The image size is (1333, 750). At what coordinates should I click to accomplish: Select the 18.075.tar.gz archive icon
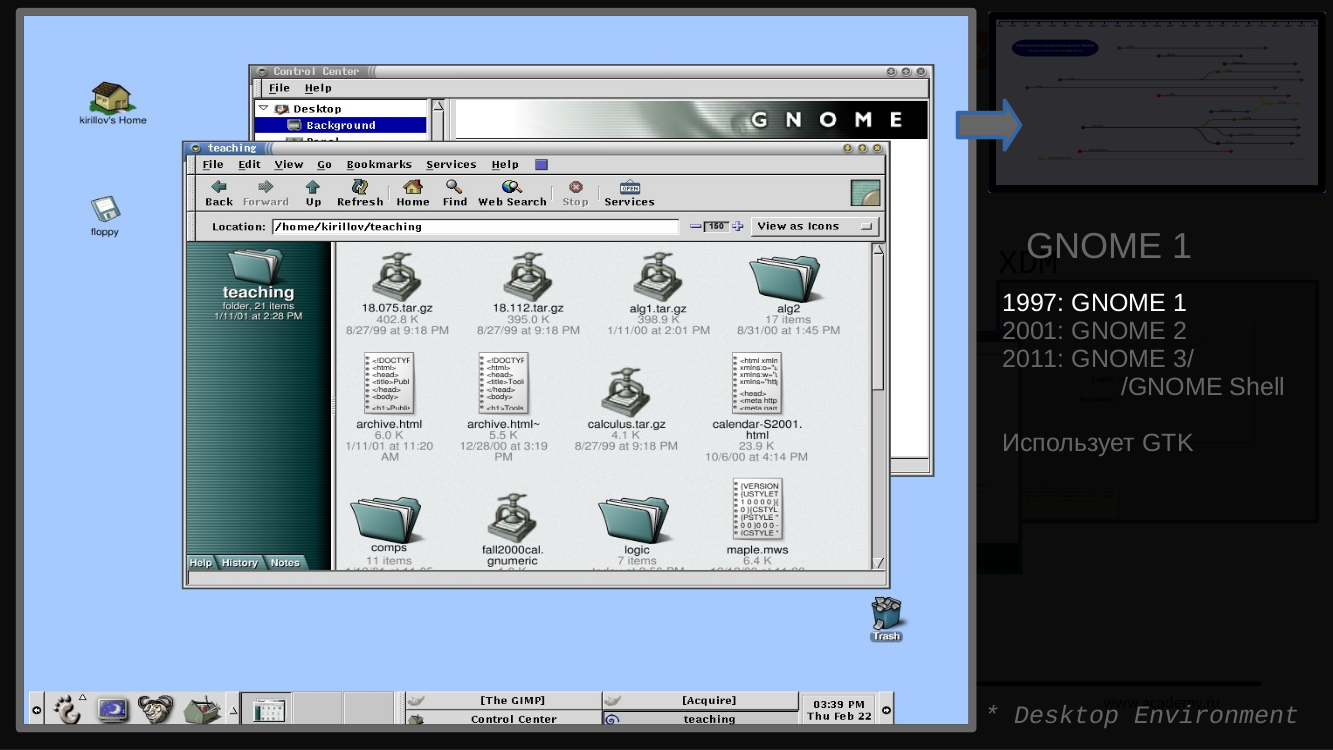(x=397, y=276)
